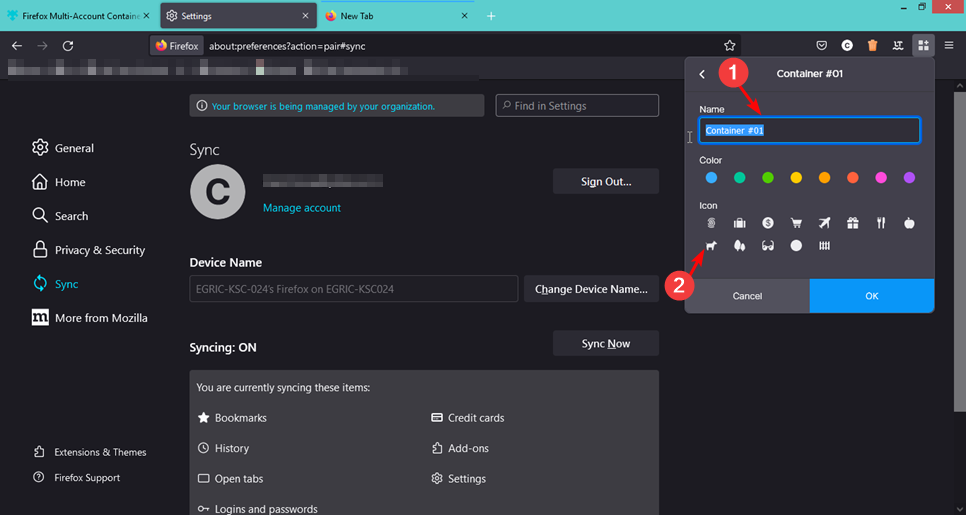Pick the purple container color

tap(909, 177)
